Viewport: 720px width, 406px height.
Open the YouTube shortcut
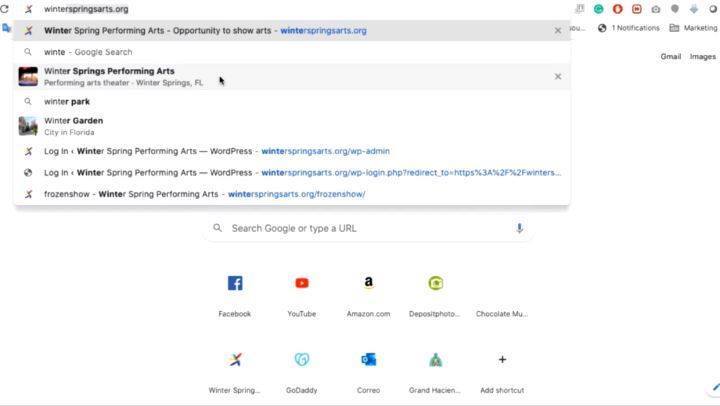coord(302,295)
